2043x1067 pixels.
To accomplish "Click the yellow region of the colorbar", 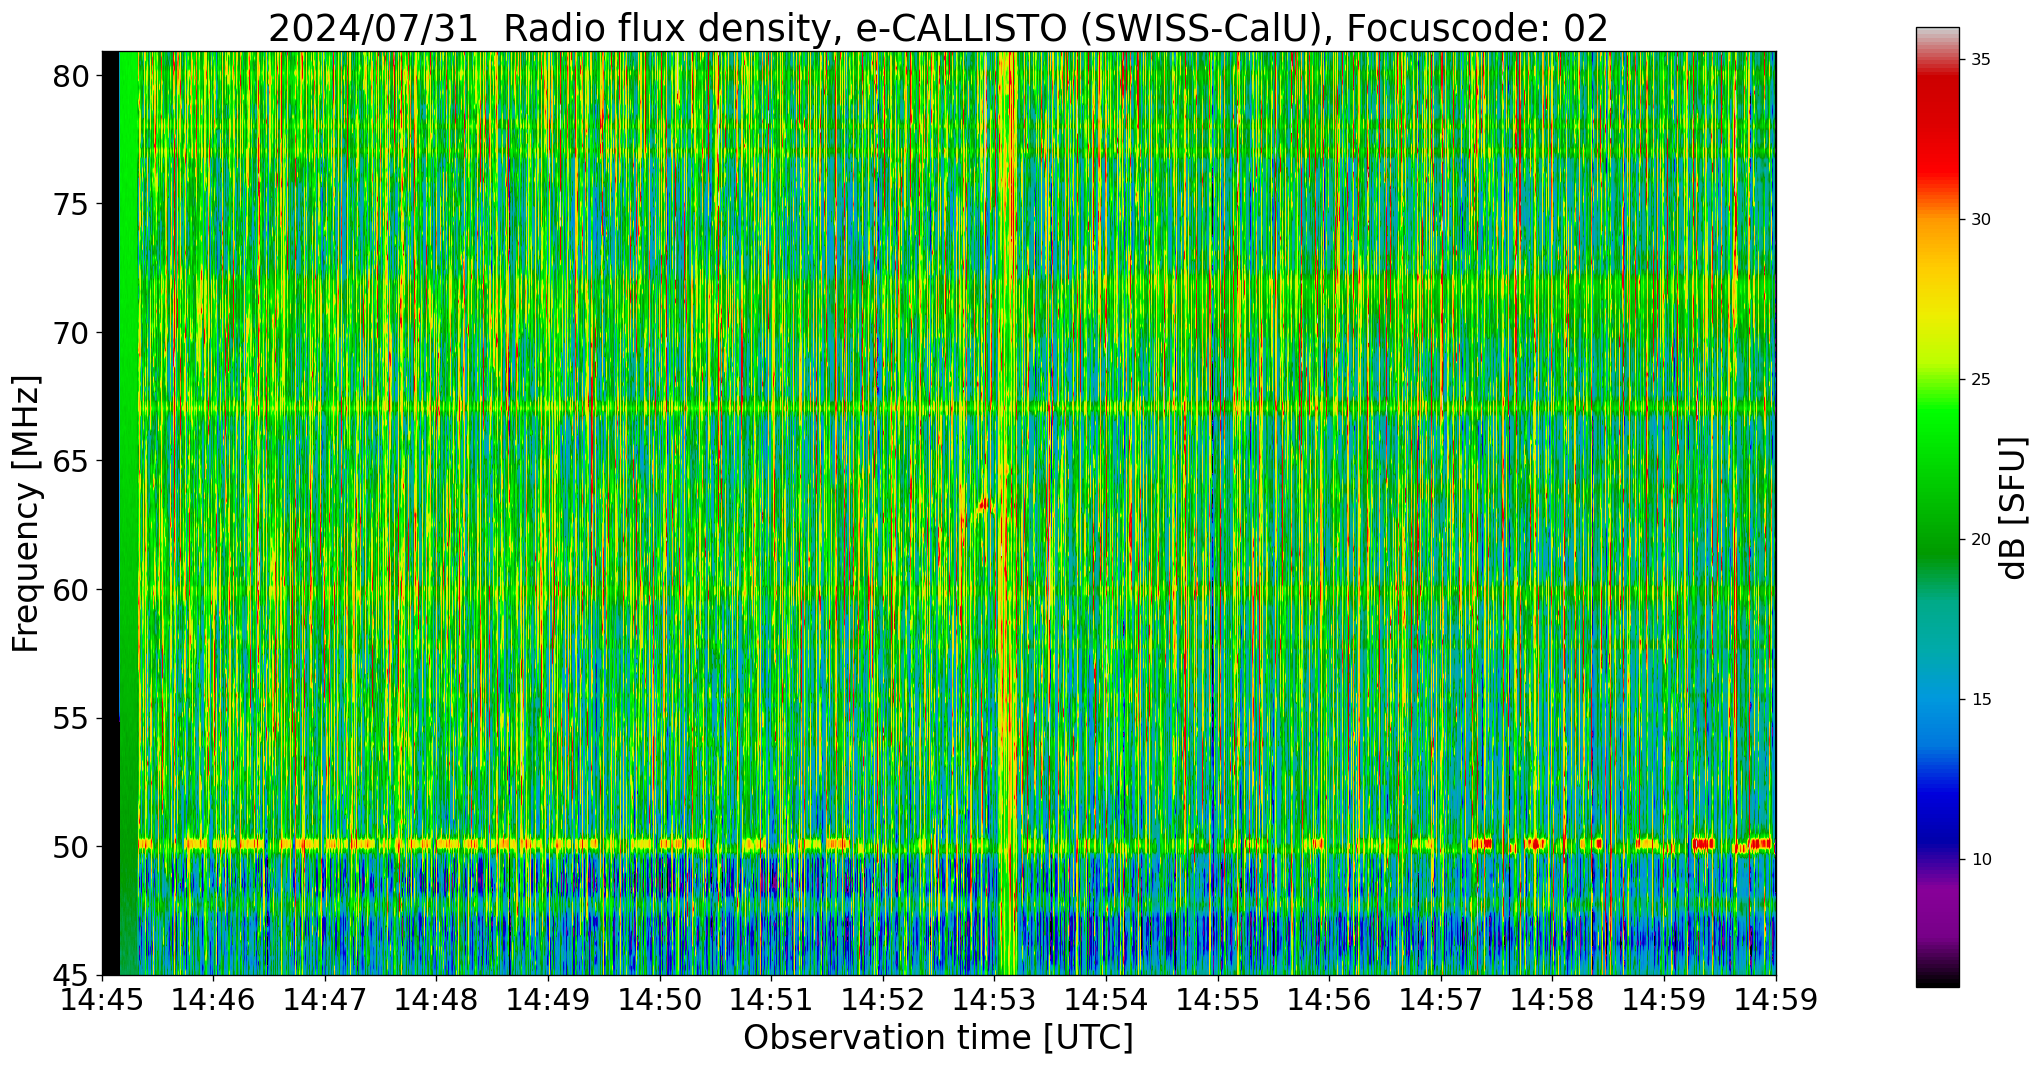I will coord(1937,310).
